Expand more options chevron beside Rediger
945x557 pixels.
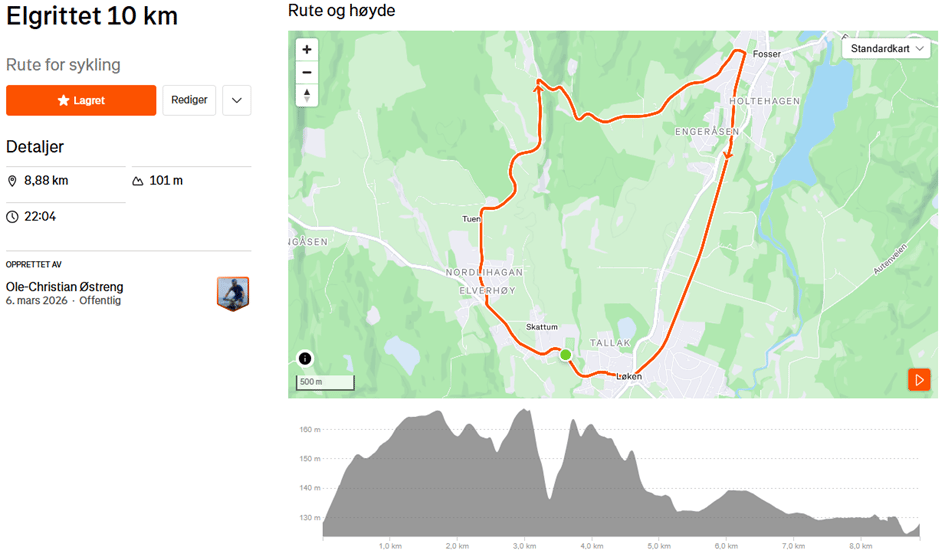pos(236,100)
